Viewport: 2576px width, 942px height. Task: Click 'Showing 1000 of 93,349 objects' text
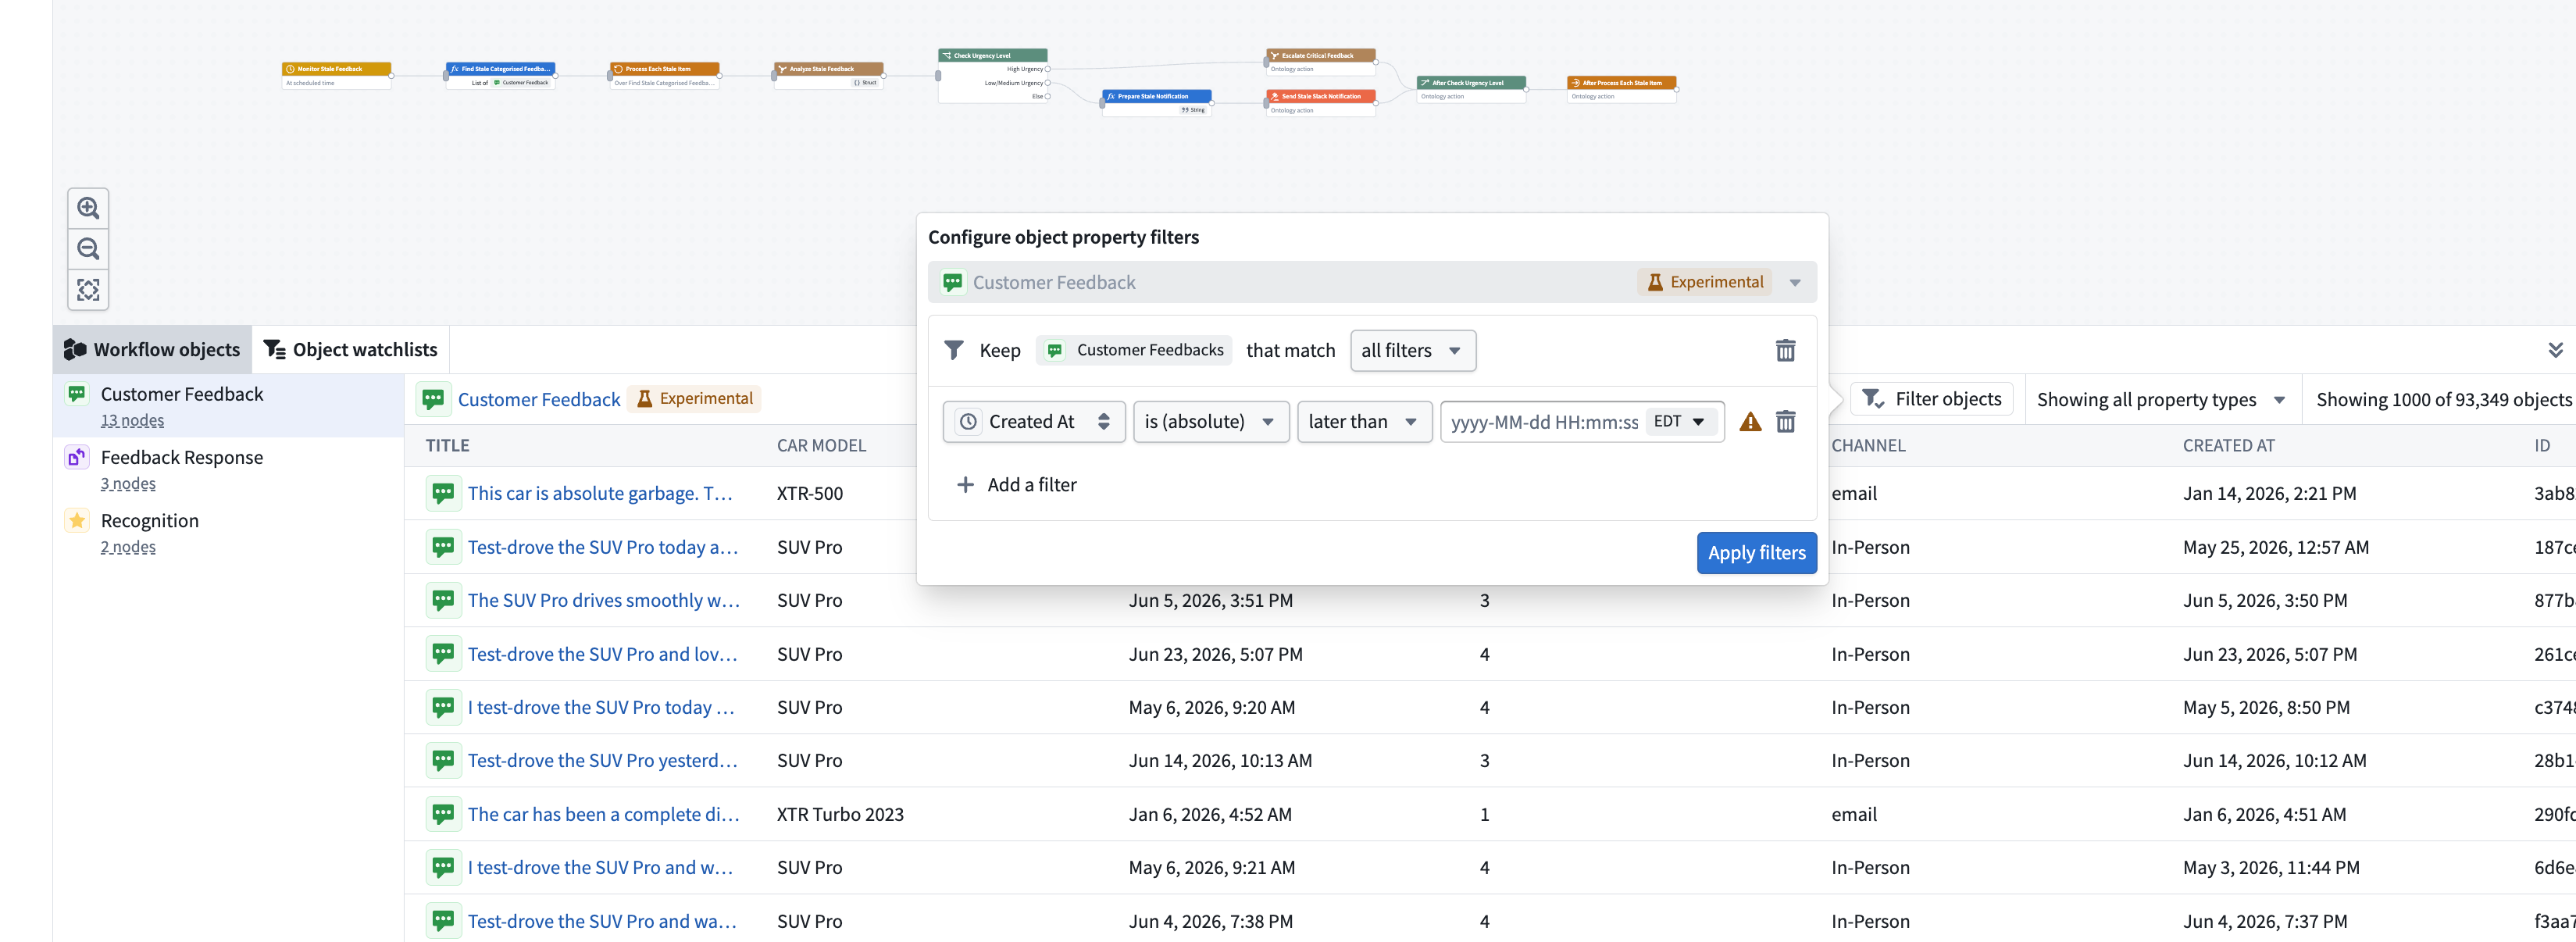(x=2444, y=399)
